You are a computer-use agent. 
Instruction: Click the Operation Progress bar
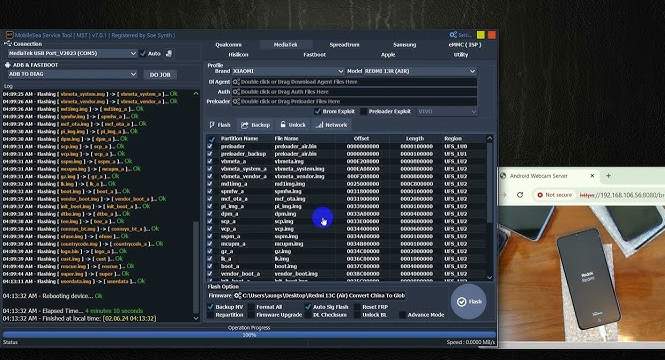(249, 335)
